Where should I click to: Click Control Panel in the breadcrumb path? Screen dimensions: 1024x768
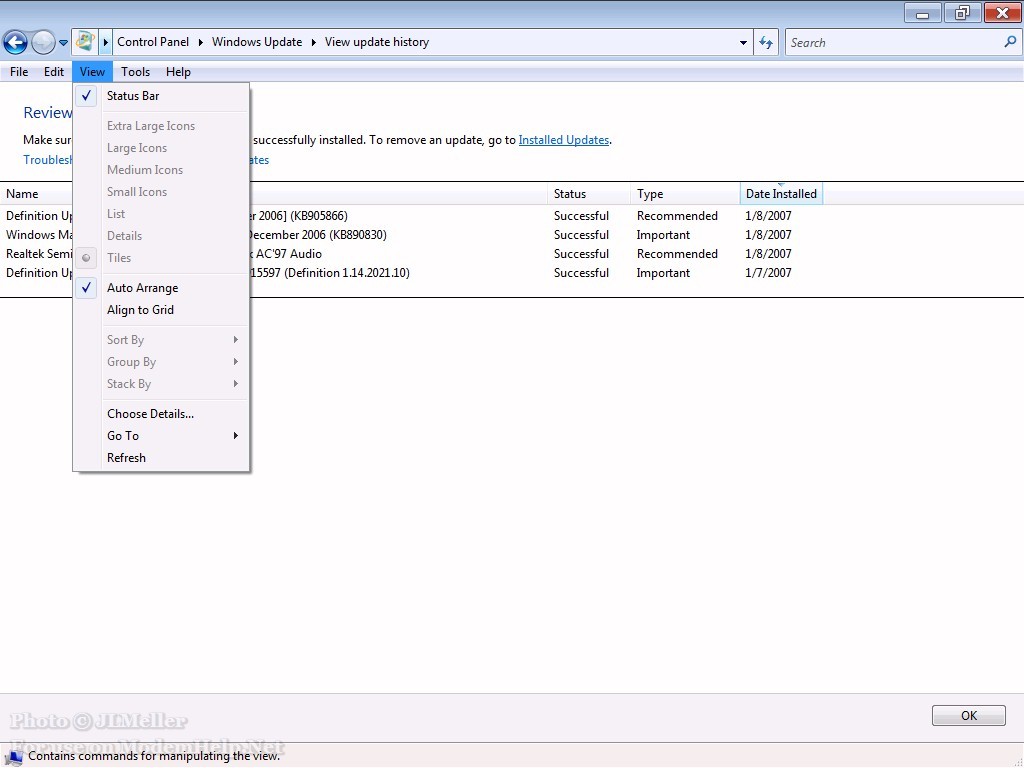(152, 42)
